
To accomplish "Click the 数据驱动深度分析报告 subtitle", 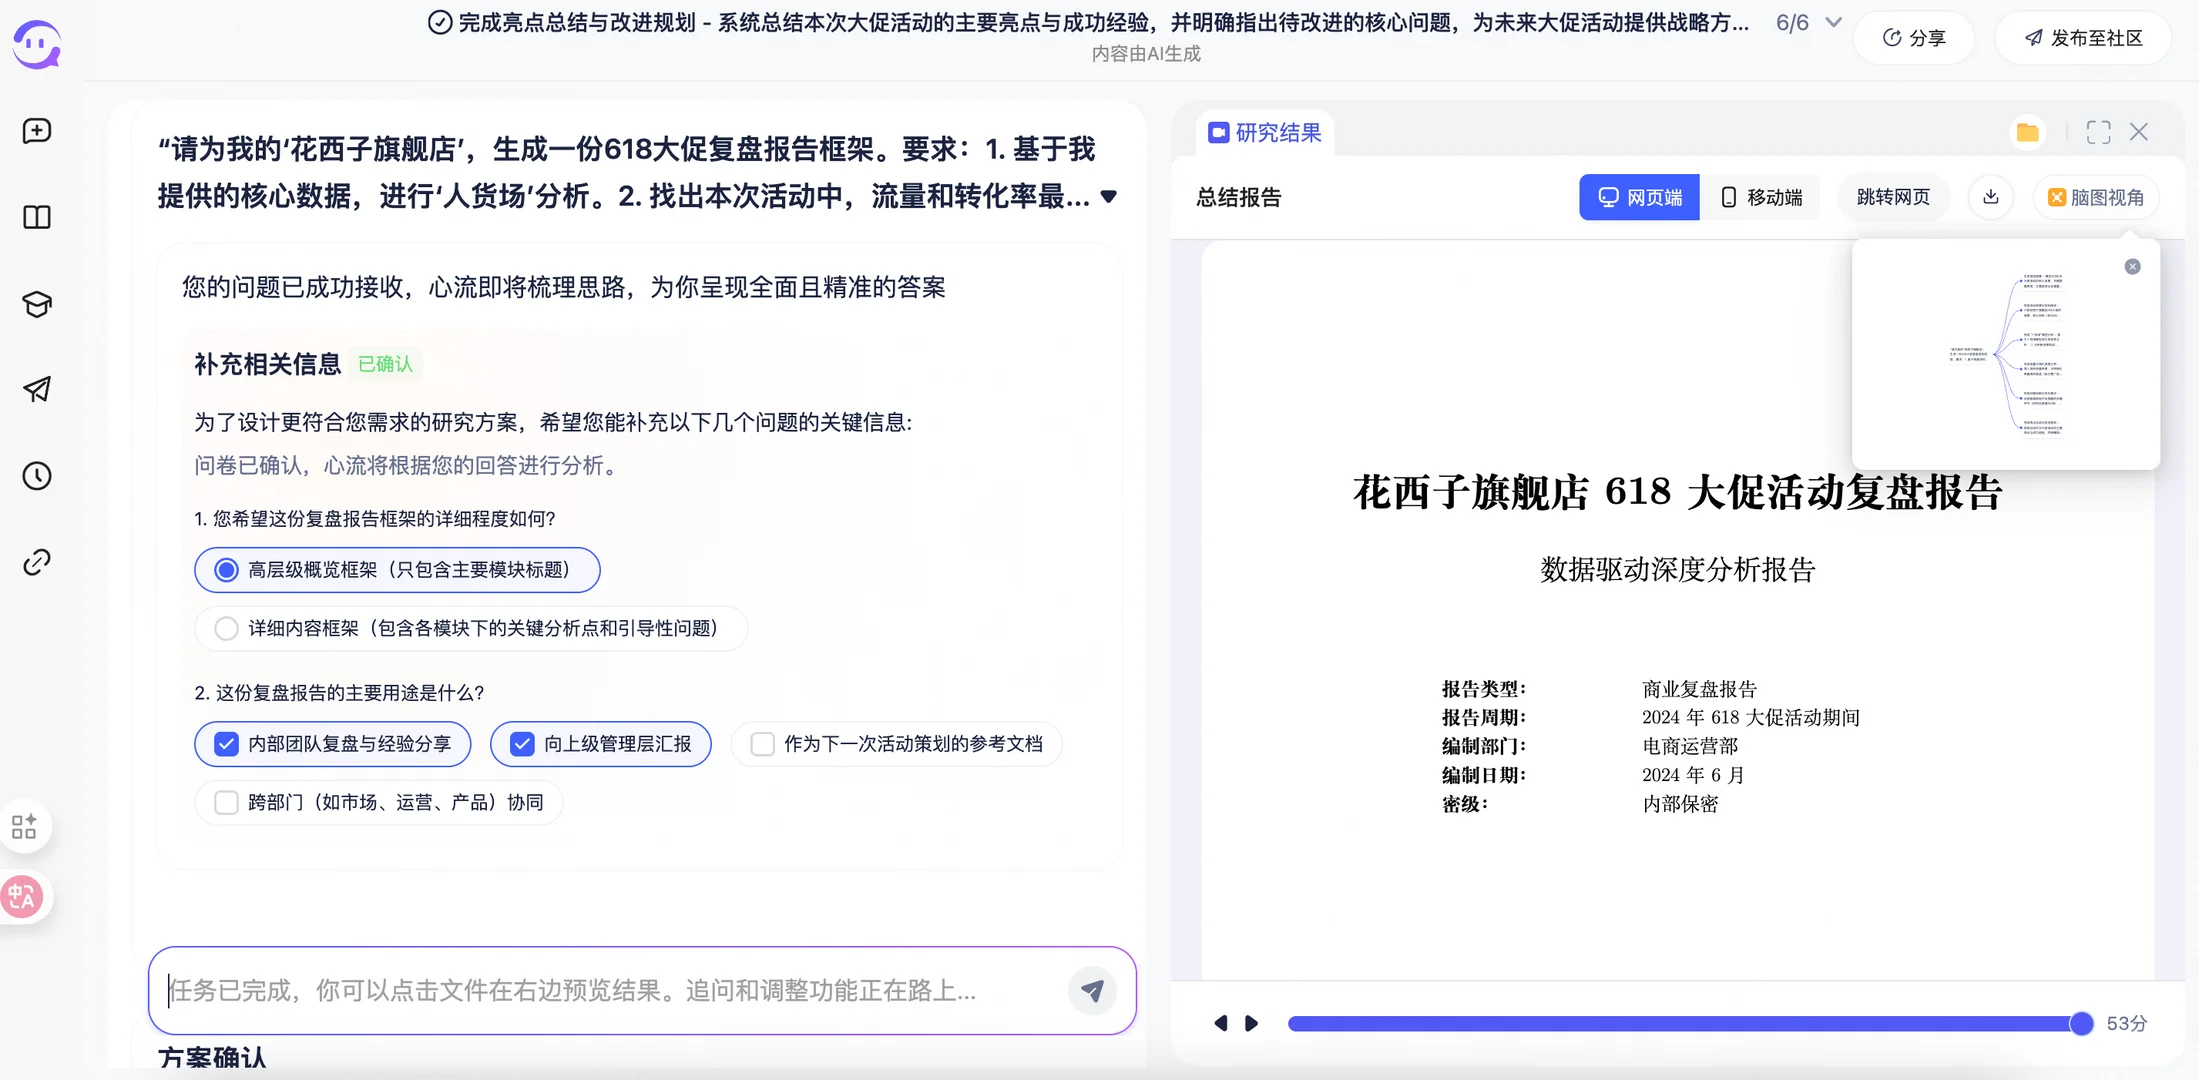I will tap(1677, 570).
